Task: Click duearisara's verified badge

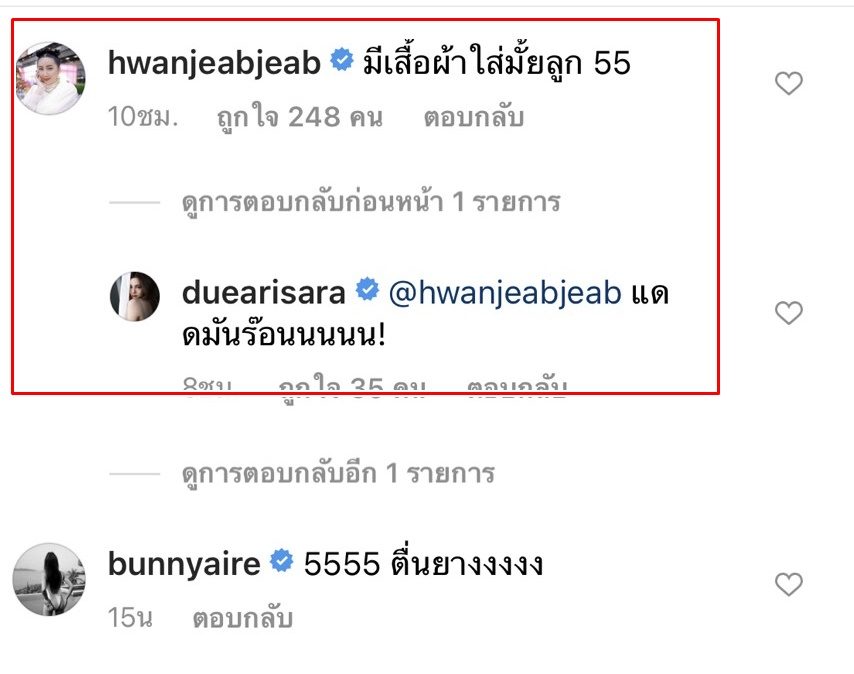Action: 367,289
